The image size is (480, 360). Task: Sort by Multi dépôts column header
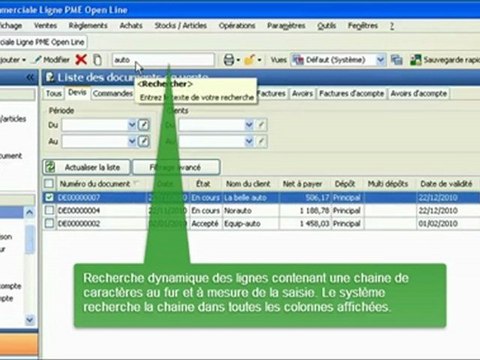pyautogui.click(x=388, y=184)
